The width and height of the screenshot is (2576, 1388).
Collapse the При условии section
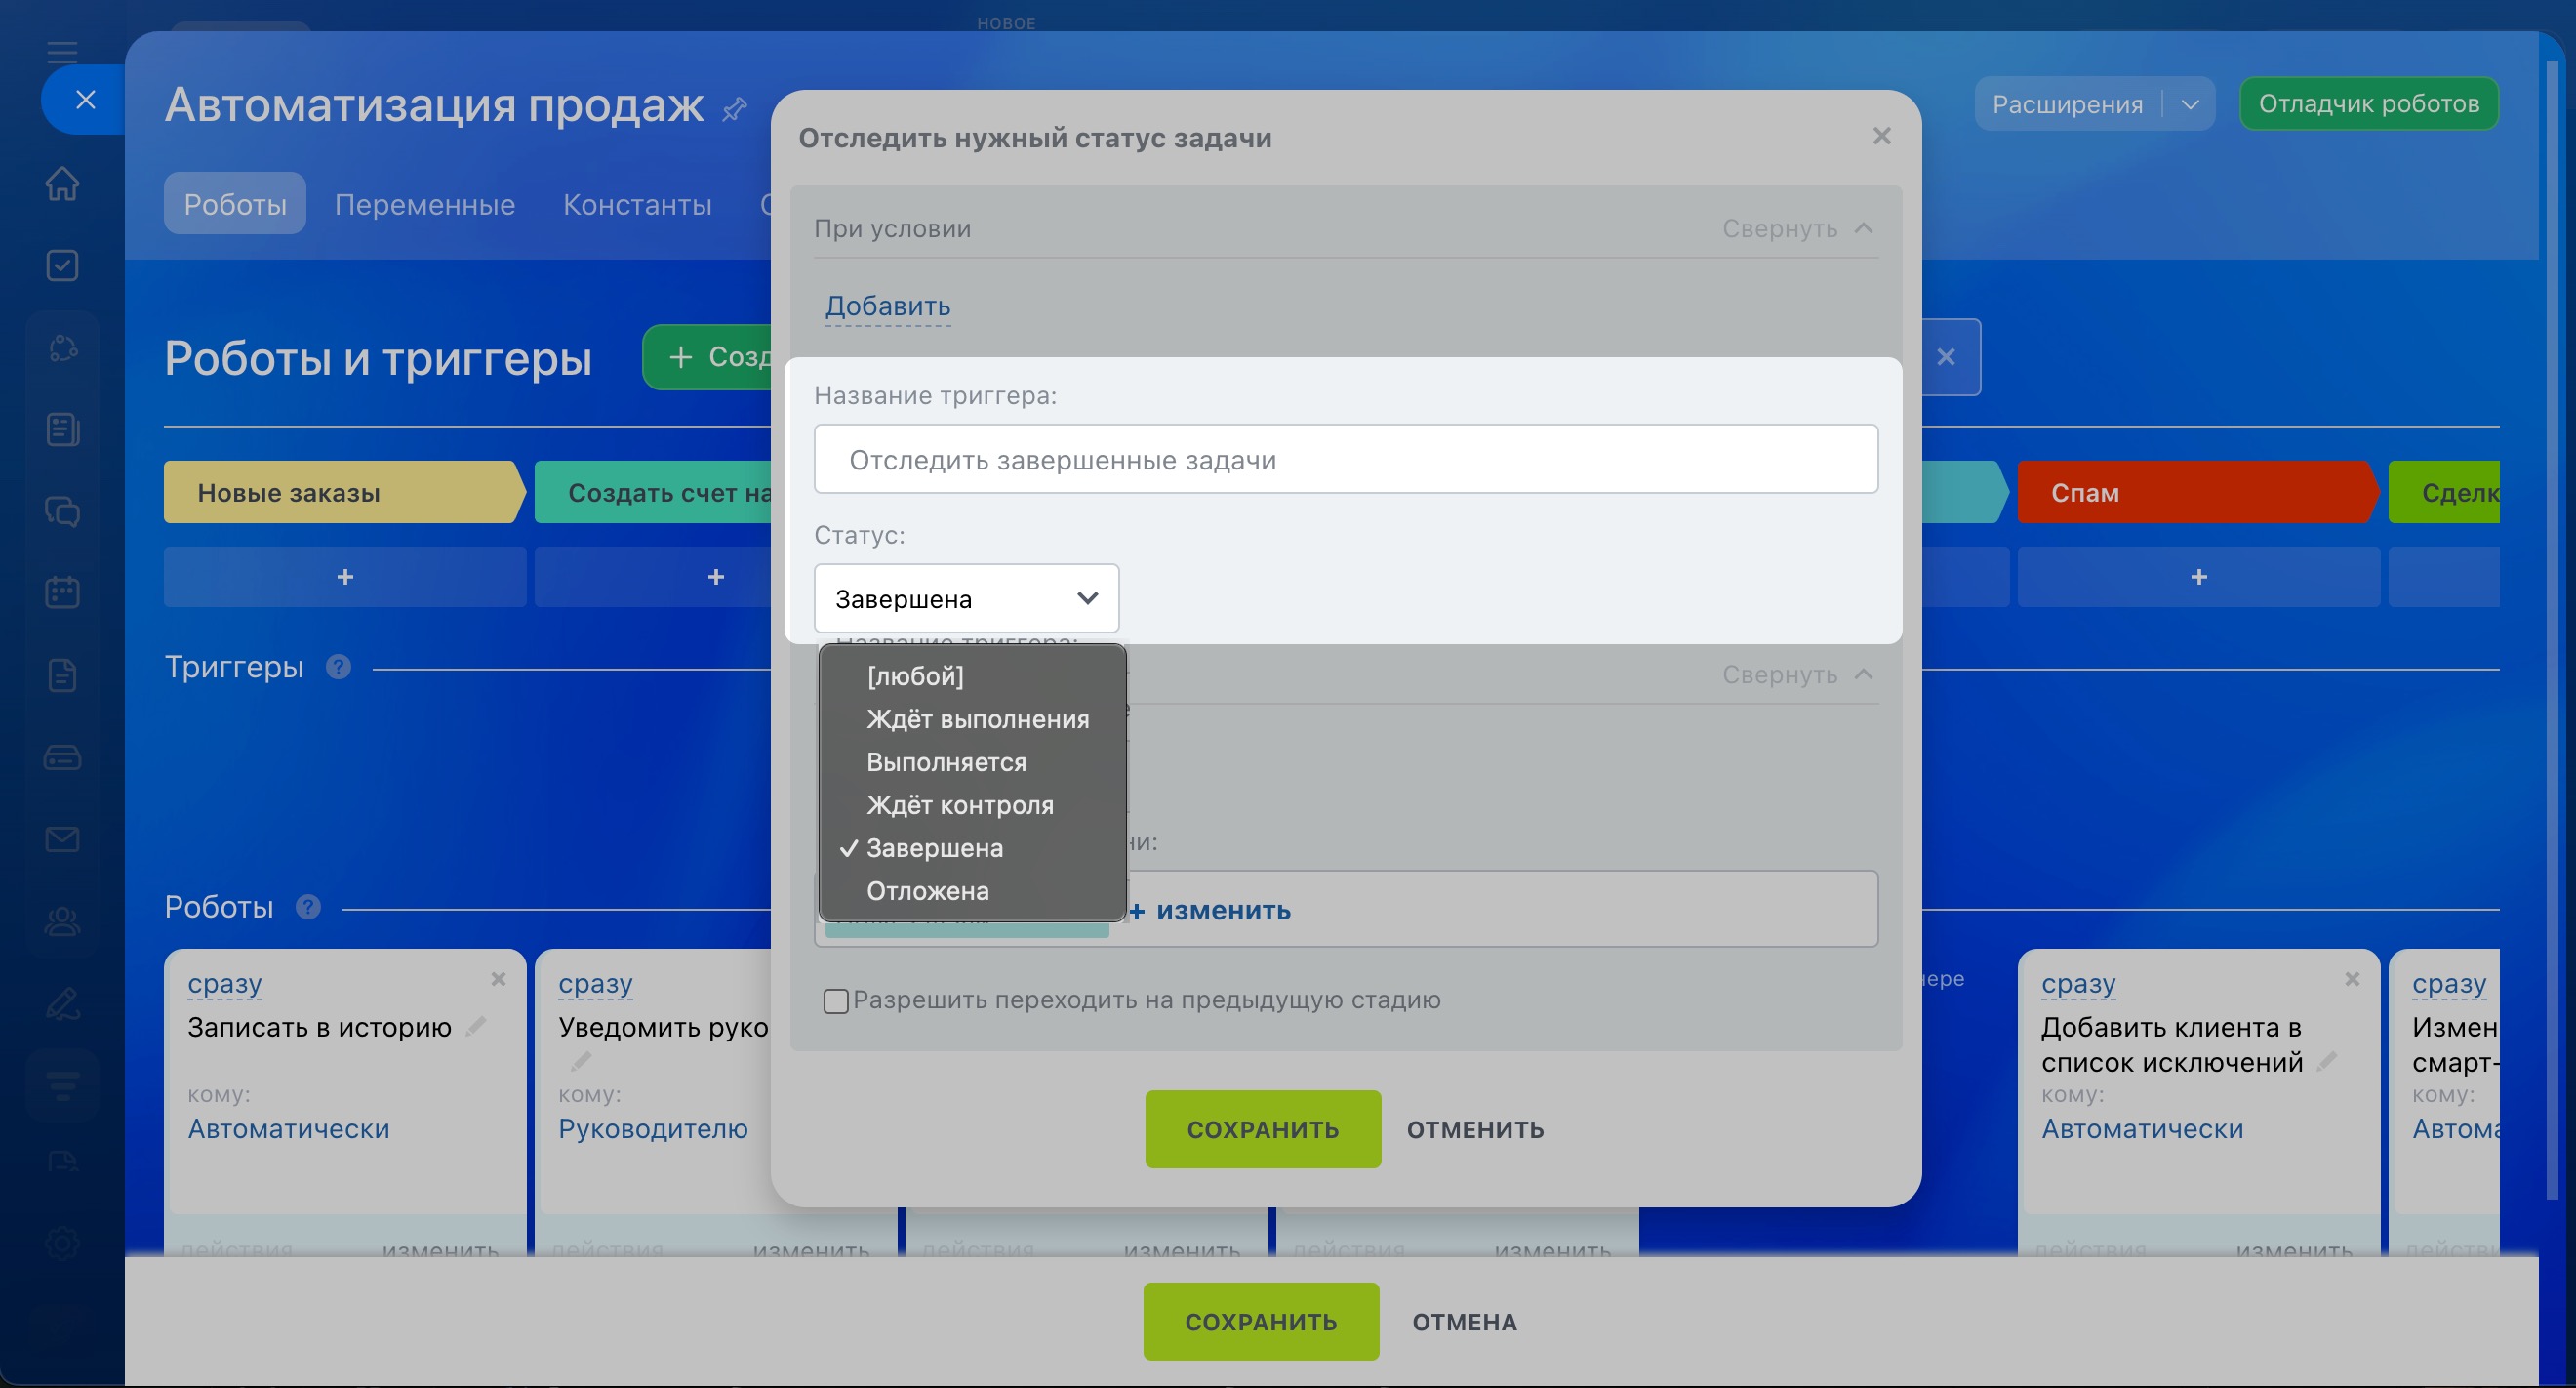[x=1796, y=229]
